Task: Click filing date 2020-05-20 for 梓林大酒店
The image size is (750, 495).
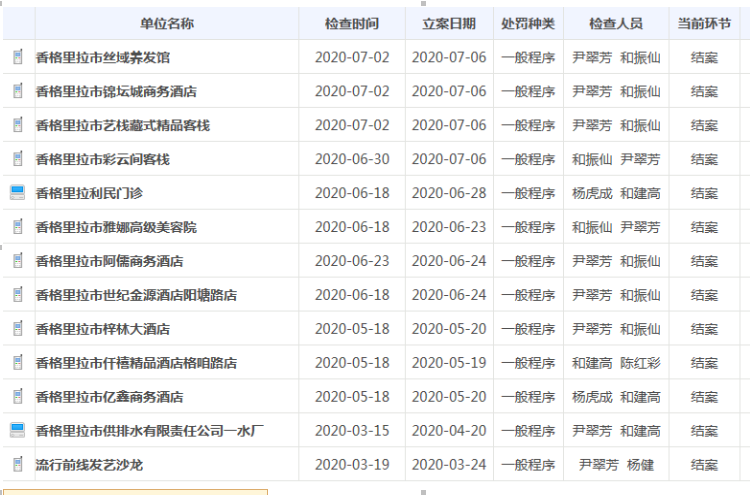Action: [x=449, y=329]
